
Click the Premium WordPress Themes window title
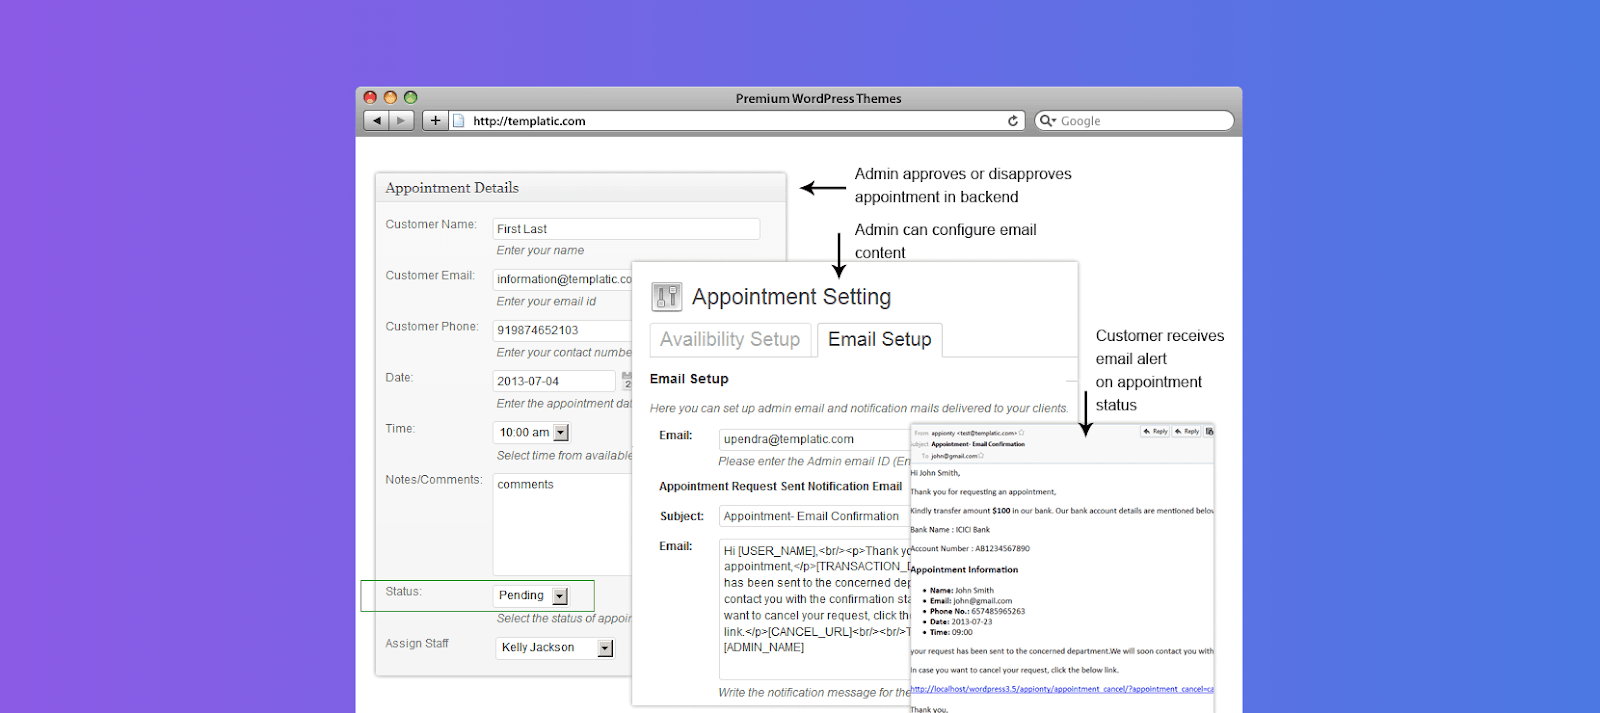[x=818, y=98]
